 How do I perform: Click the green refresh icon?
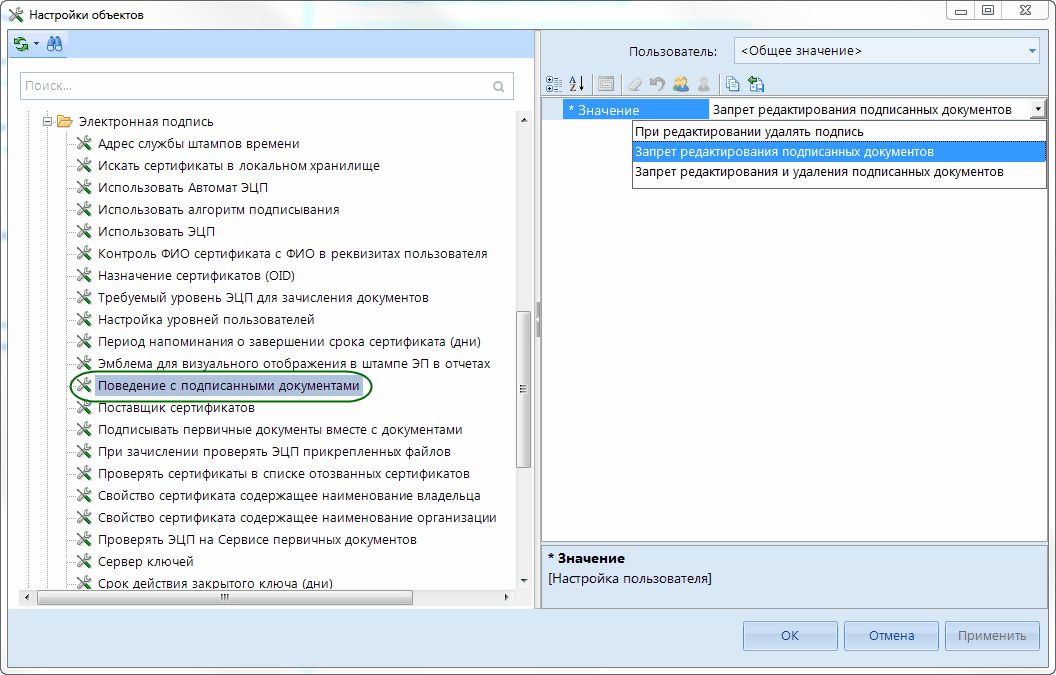(x=20, y=44)
